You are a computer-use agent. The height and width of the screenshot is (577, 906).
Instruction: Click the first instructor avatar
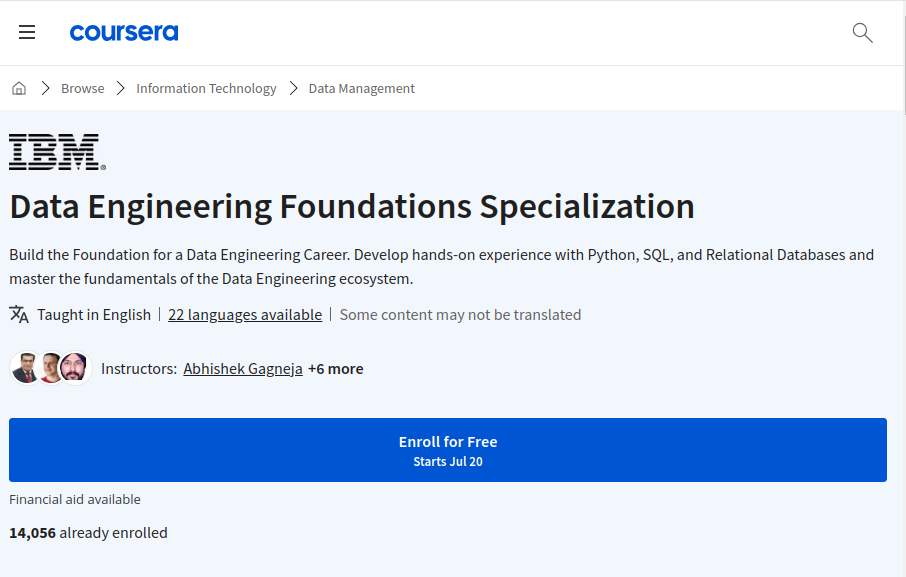click(x=26, y=368)
